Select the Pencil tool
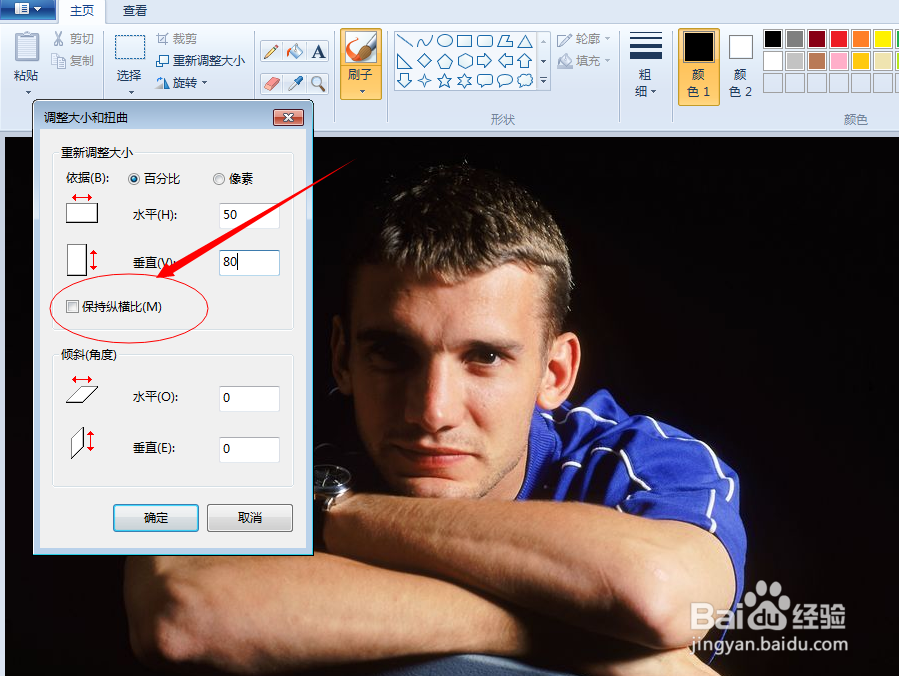 pyautogui.click(x=271, y=52)
